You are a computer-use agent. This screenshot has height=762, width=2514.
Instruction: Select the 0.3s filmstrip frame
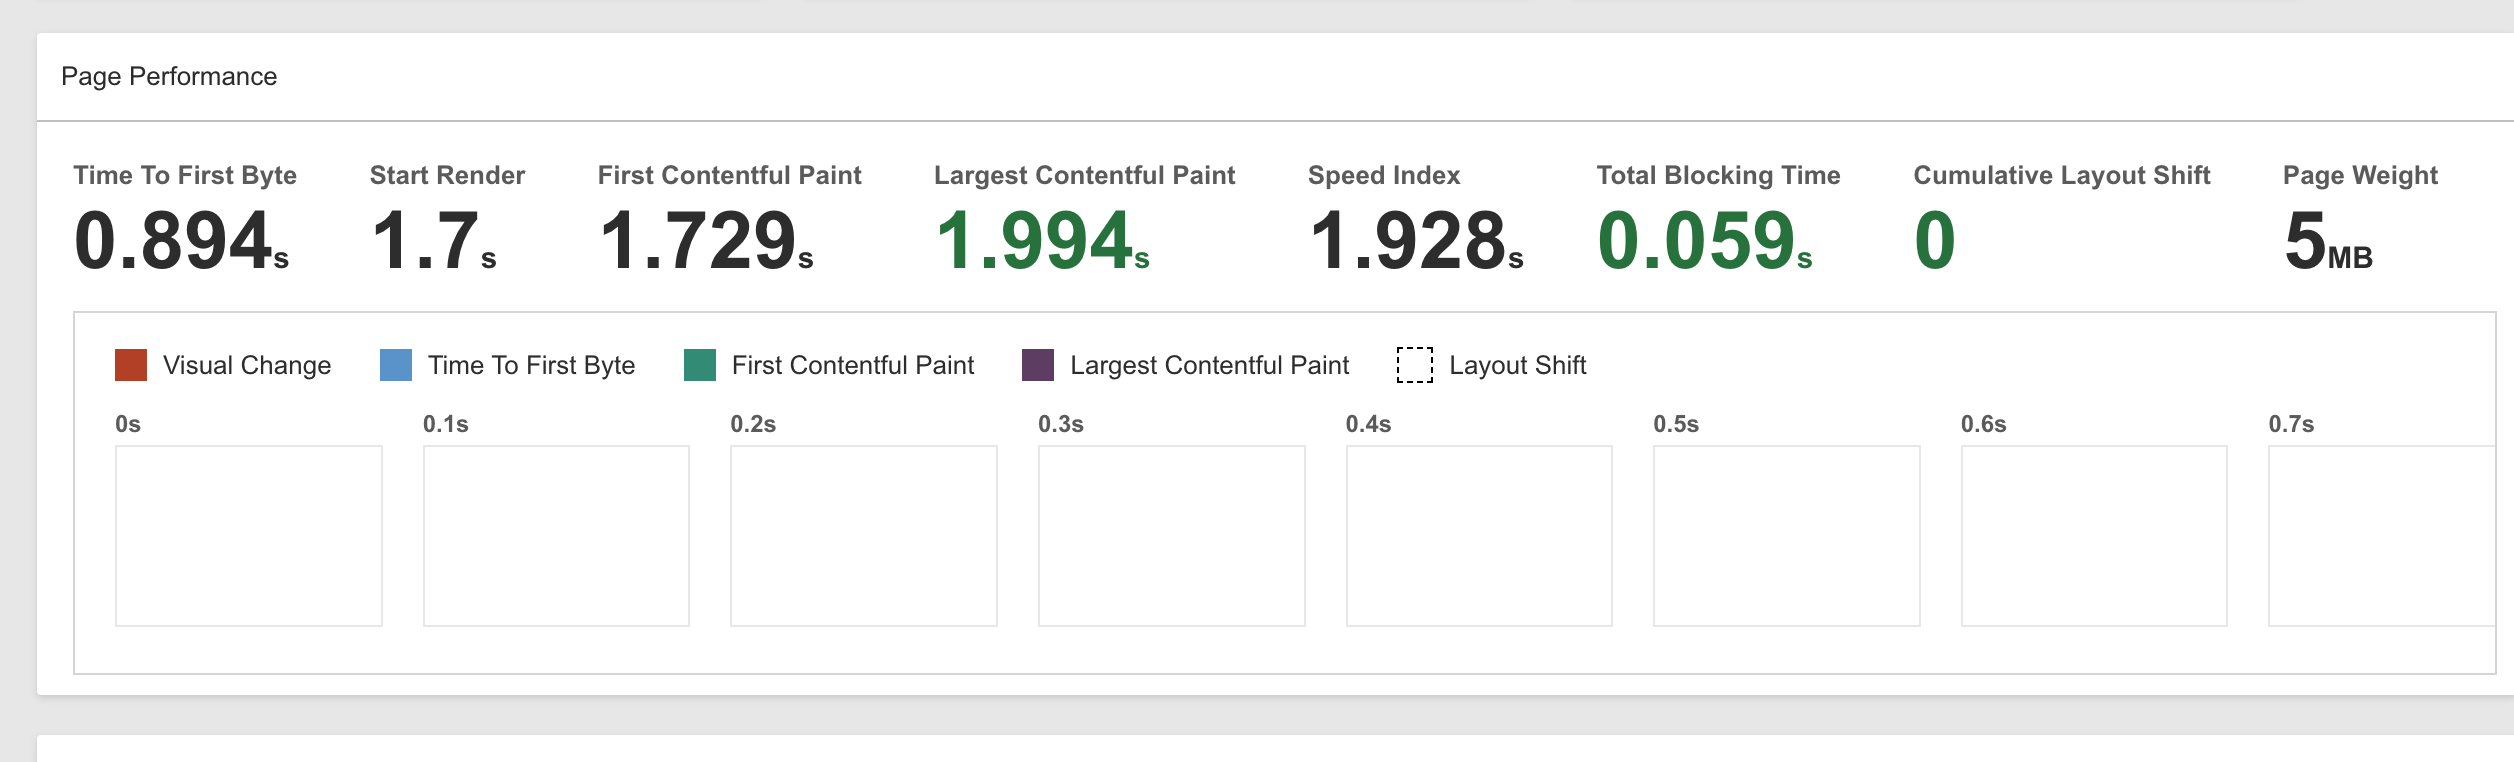pos(1171,536)
